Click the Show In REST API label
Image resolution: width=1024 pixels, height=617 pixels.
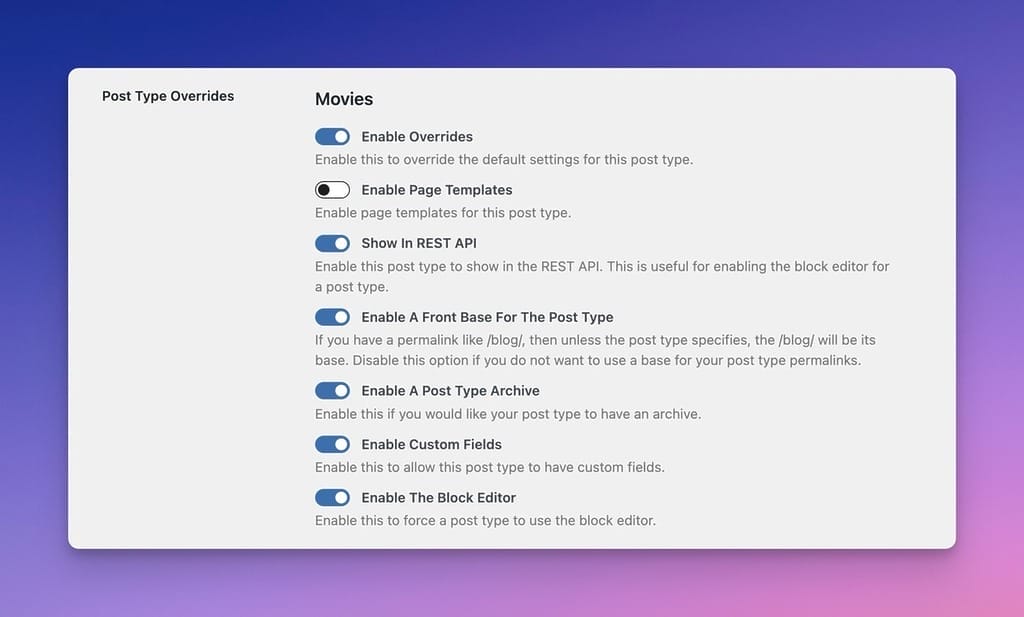[x=420, y=242]
